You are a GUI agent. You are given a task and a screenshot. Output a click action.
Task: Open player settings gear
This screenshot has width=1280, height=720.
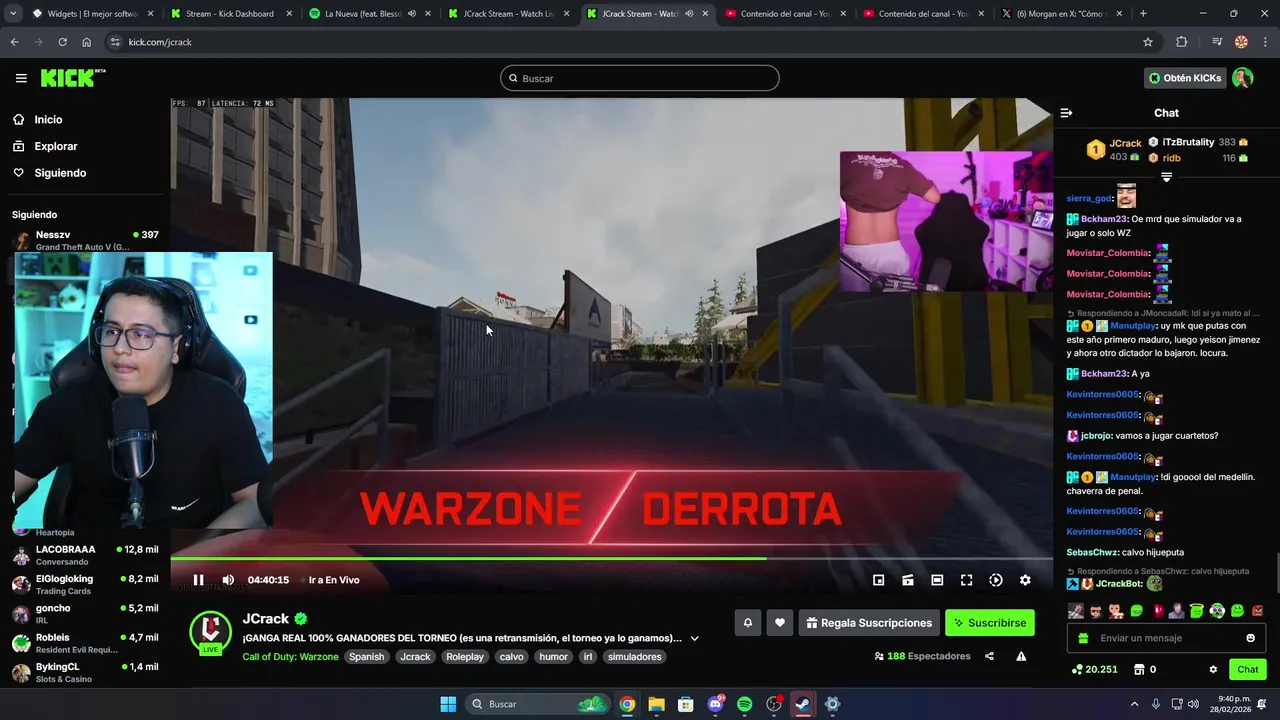pos(1025,580)
